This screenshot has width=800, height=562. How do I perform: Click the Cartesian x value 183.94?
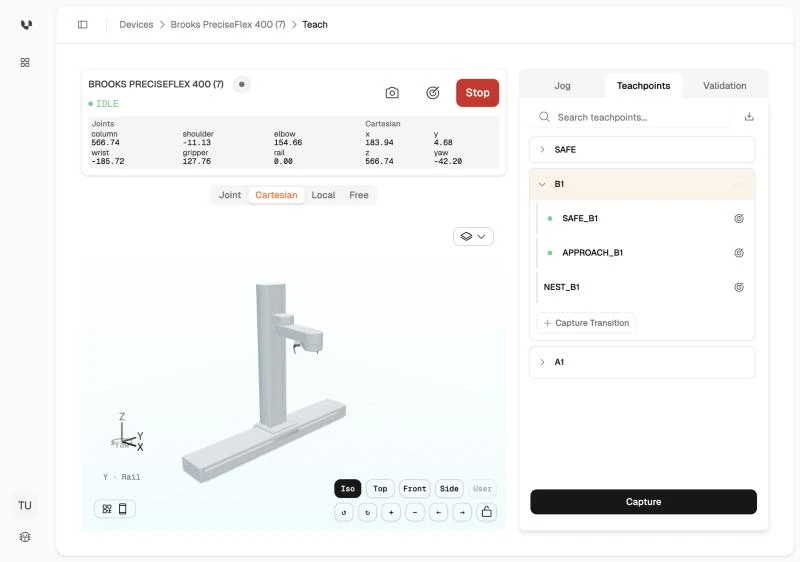click(x=379, y=143)
